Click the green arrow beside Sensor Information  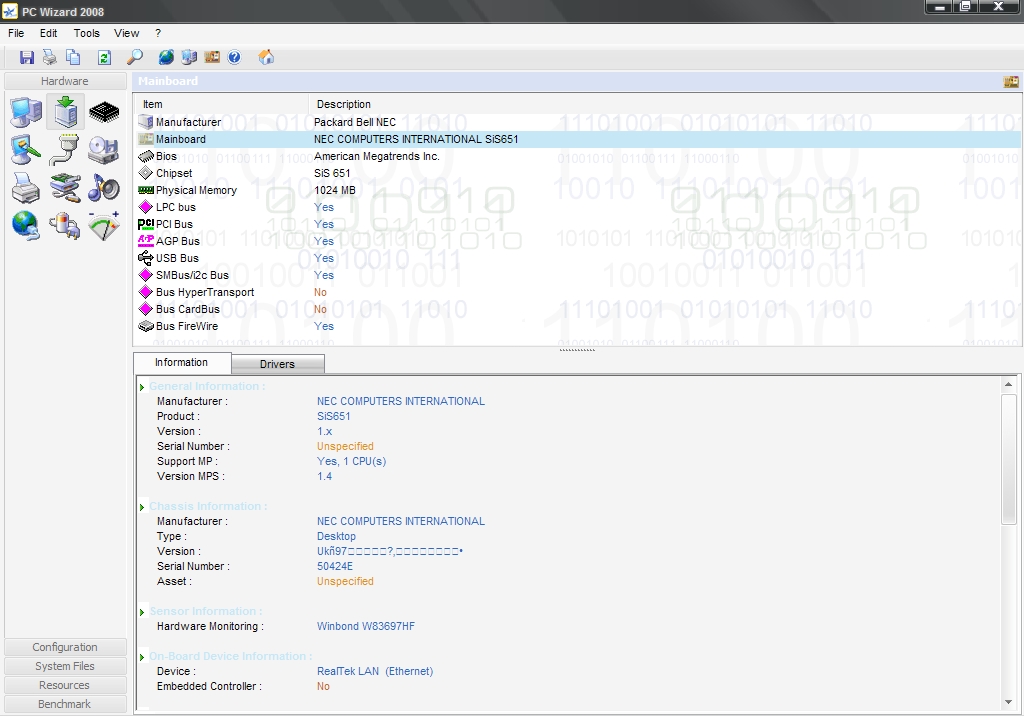[142, 612]
